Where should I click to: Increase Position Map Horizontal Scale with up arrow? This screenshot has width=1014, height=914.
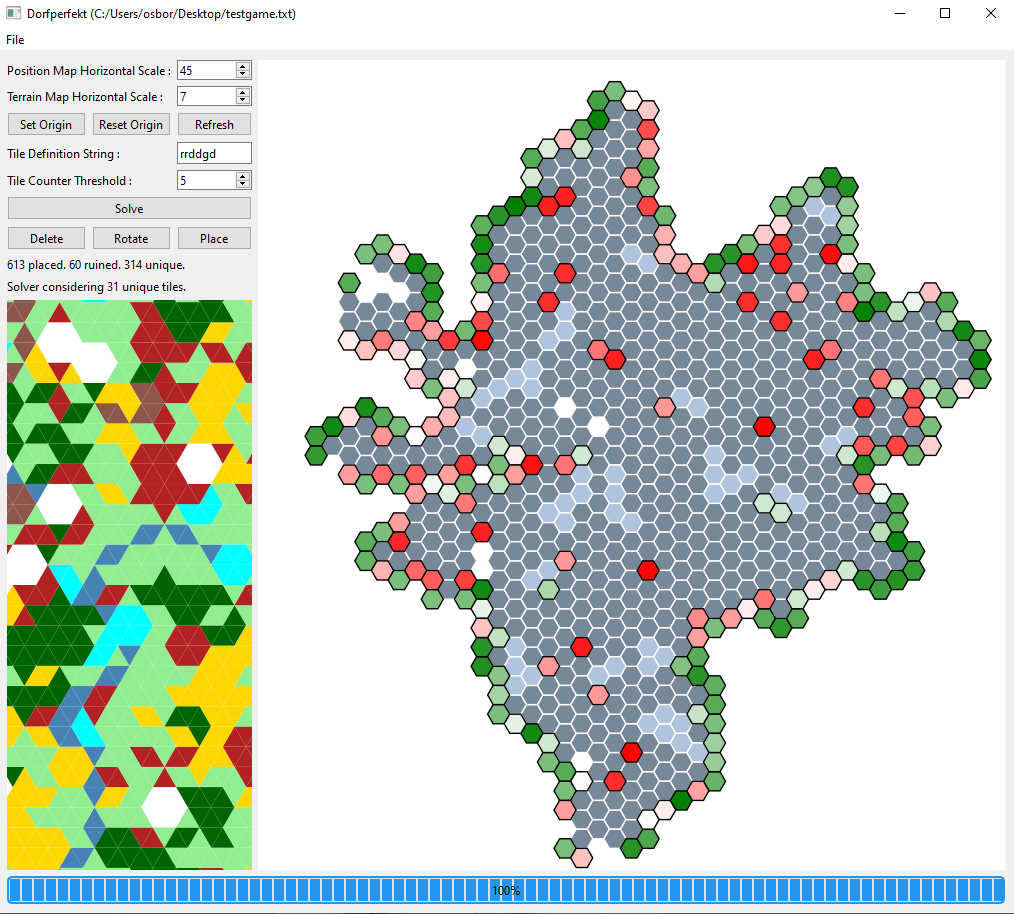click(243, 66)
